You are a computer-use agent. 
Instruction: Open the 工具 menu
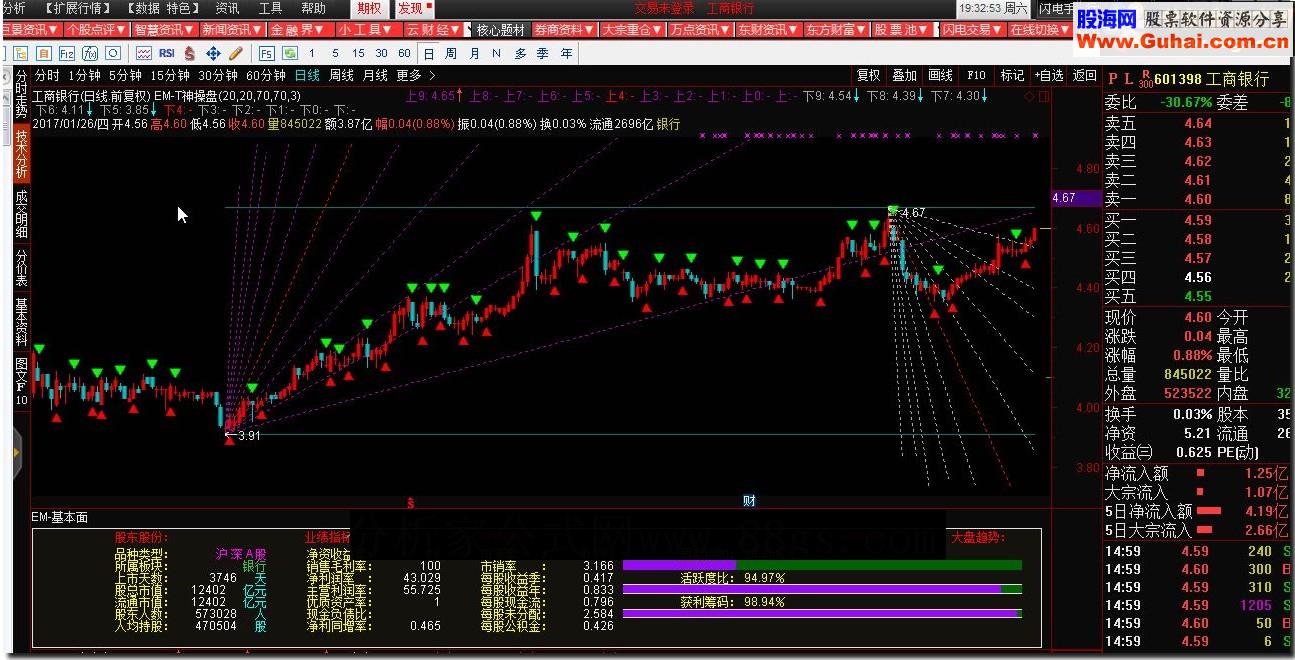(x=270, y=8)
